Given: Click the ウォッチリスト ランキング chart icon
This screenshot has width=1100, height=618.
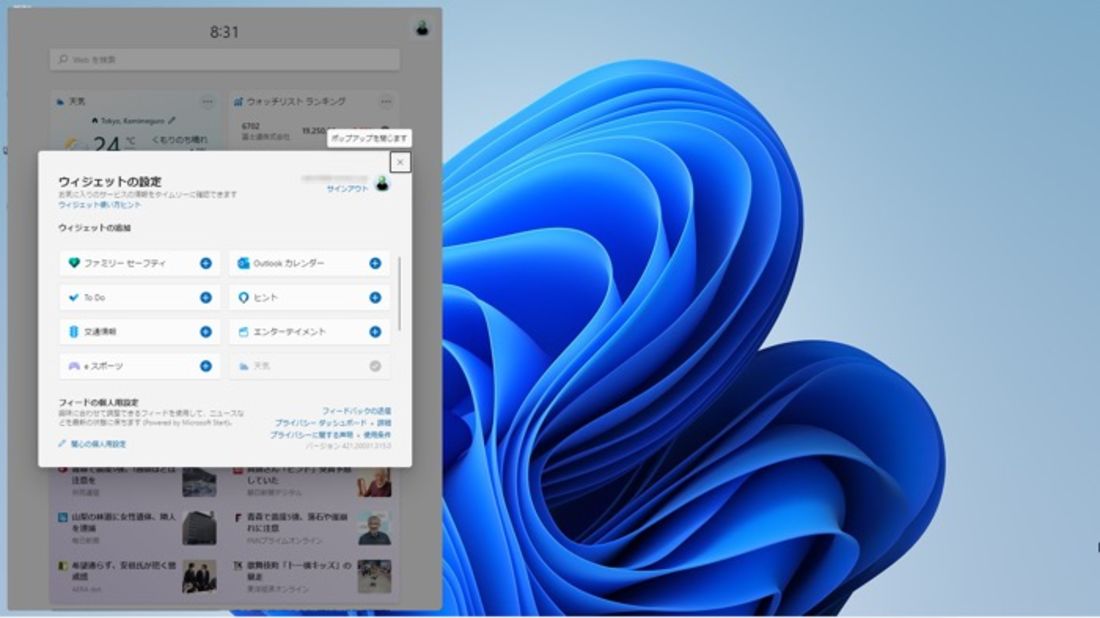Looking at the screenshot, I should pyautogui.click(x=238, y=102).
